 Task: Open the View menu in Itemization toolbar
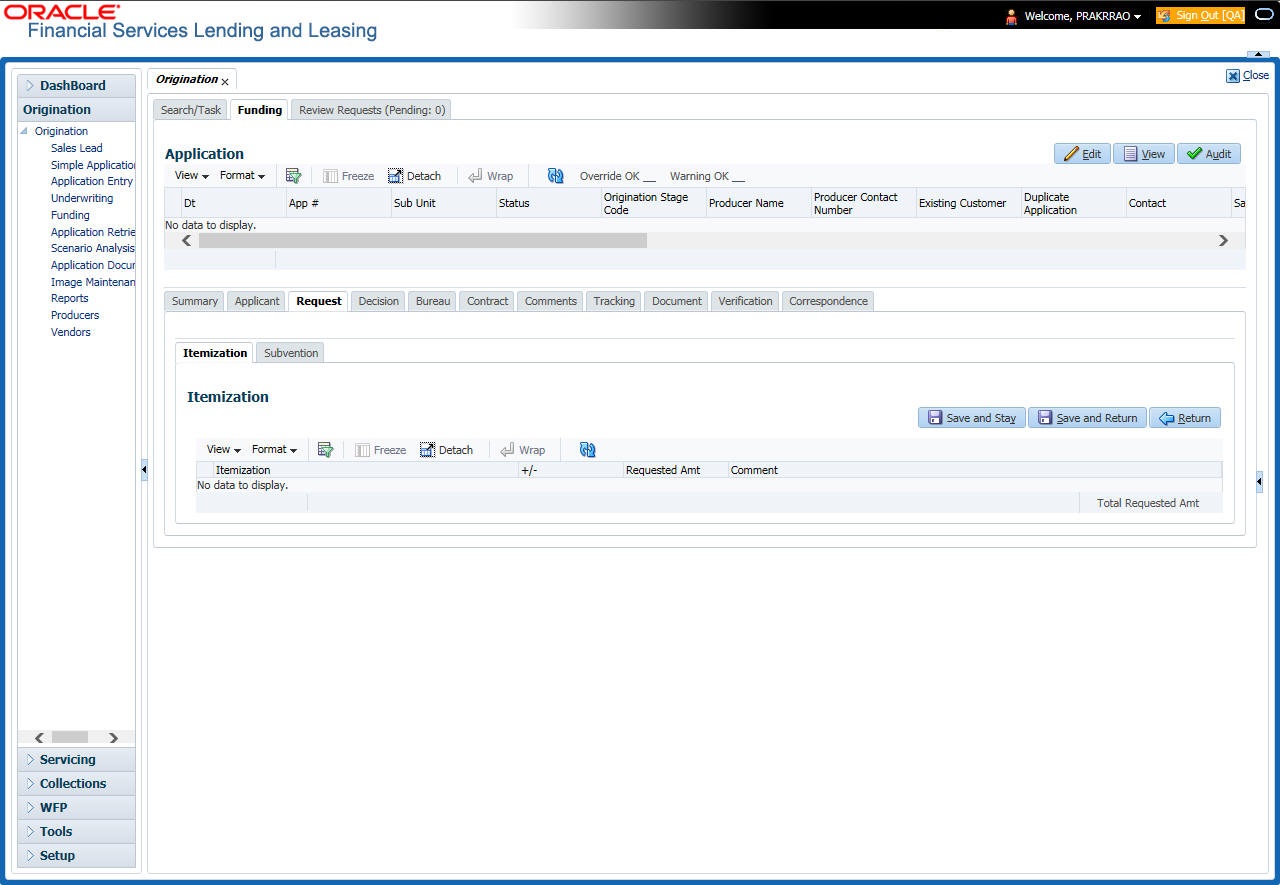pyautogui.click(x=223, y=450)
